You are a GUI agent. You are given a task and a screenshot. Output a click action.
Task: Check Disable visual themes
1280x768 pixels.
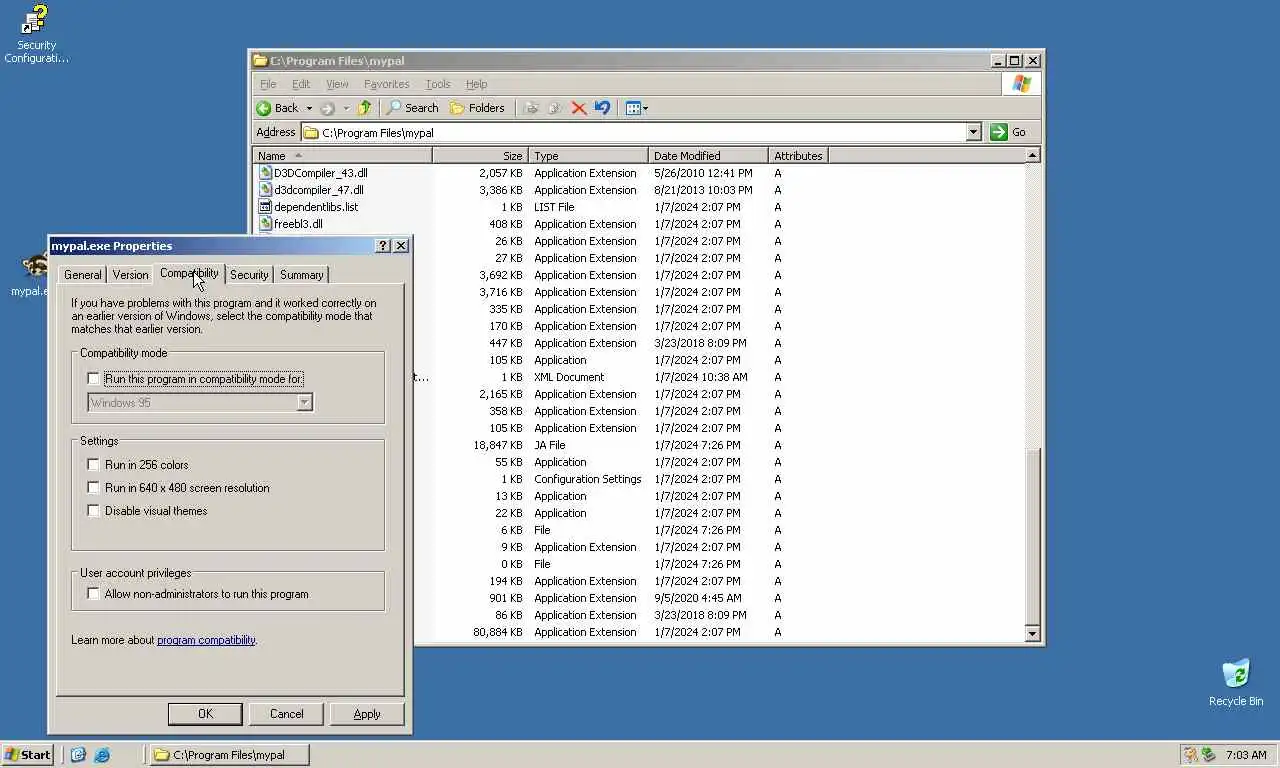click(94, 511)
